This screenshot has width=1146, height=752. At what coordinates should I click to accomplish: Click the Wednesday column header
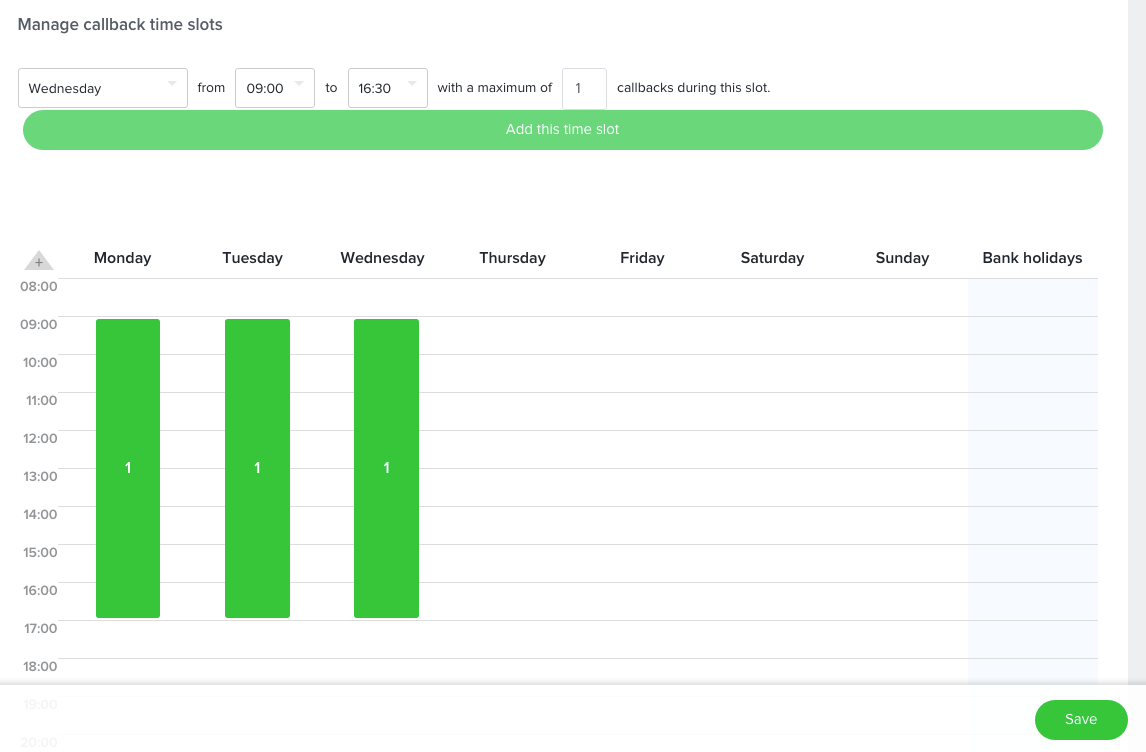click(x=382, y=258)
